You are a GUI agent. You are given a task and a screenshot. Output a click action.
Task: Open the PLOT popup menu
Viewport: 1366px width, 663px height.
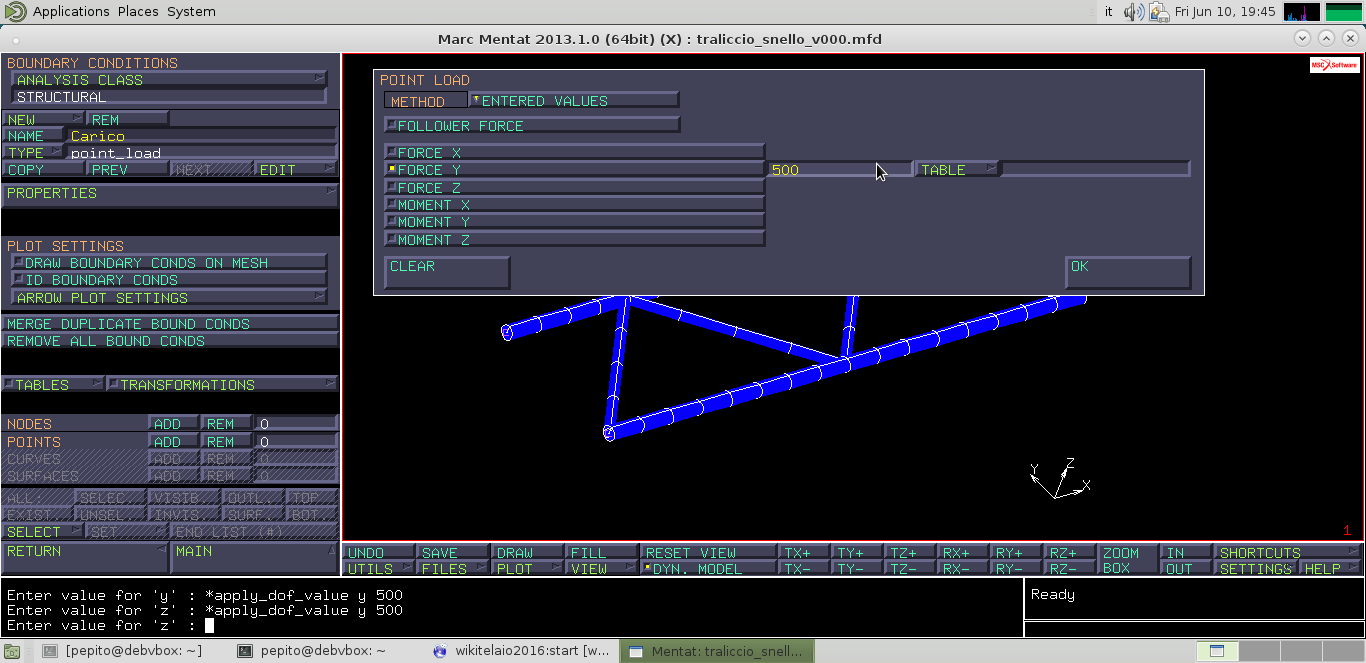tap(528, 569)
